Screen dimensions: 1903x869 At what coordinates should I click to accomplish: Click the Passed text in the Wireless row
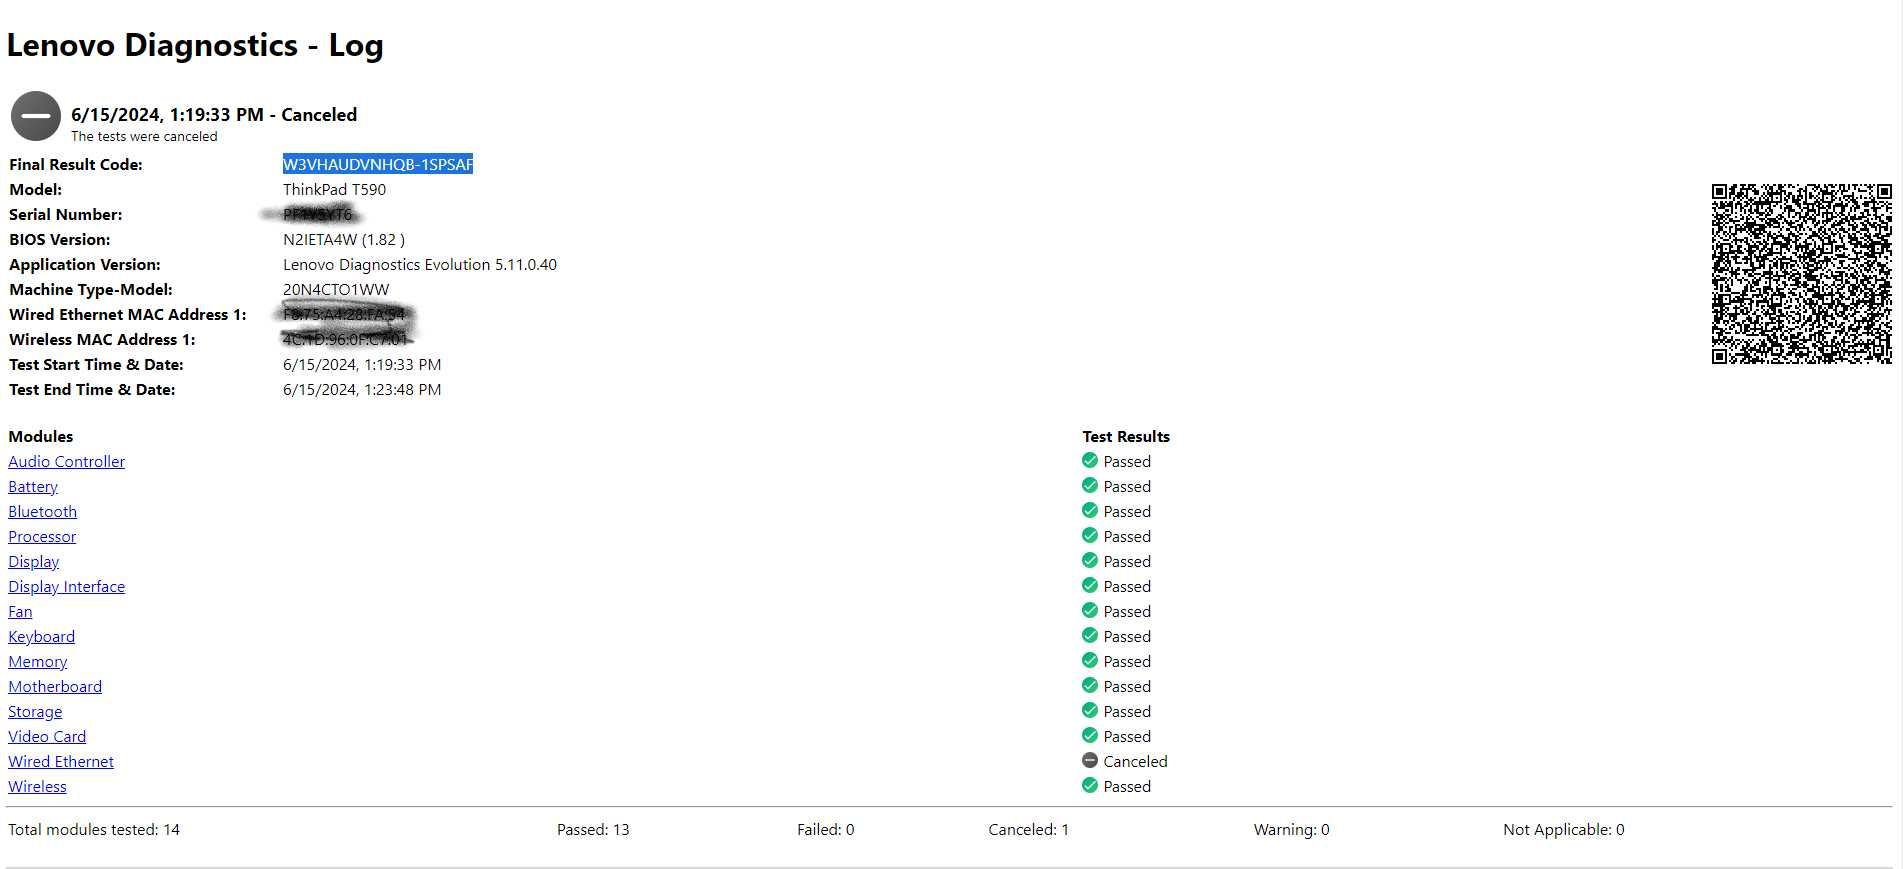(1127, 786)
